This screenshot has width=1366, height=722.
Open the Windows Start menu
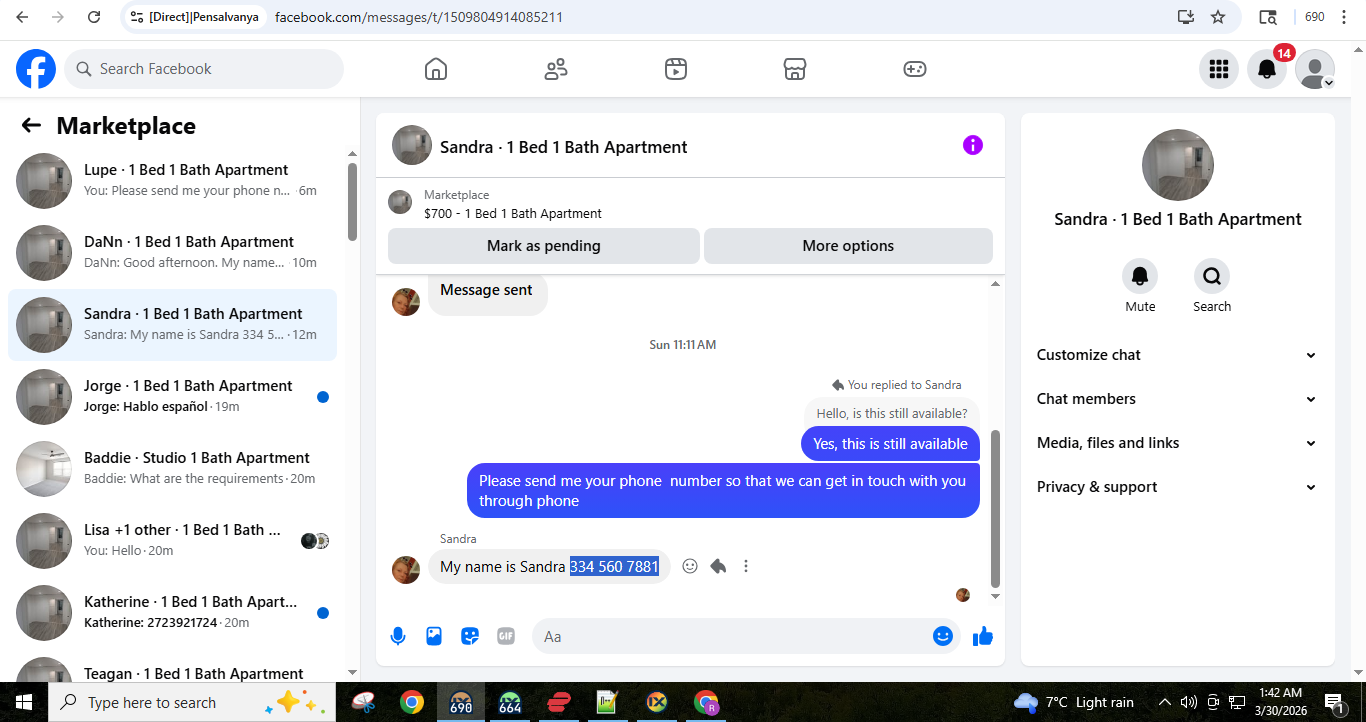[24, 702]
